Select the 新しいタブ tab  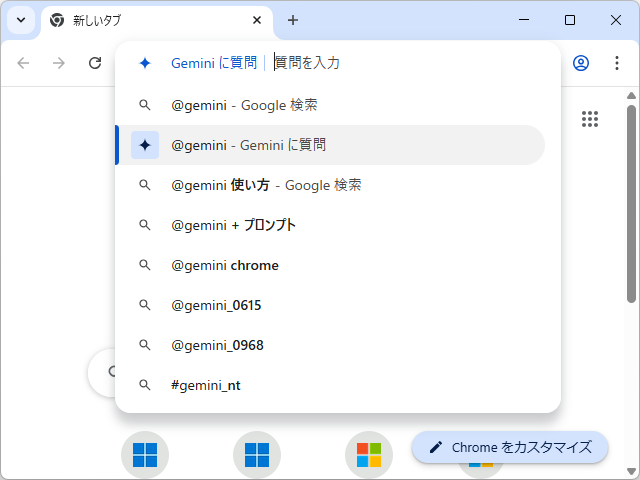(157, 20)
